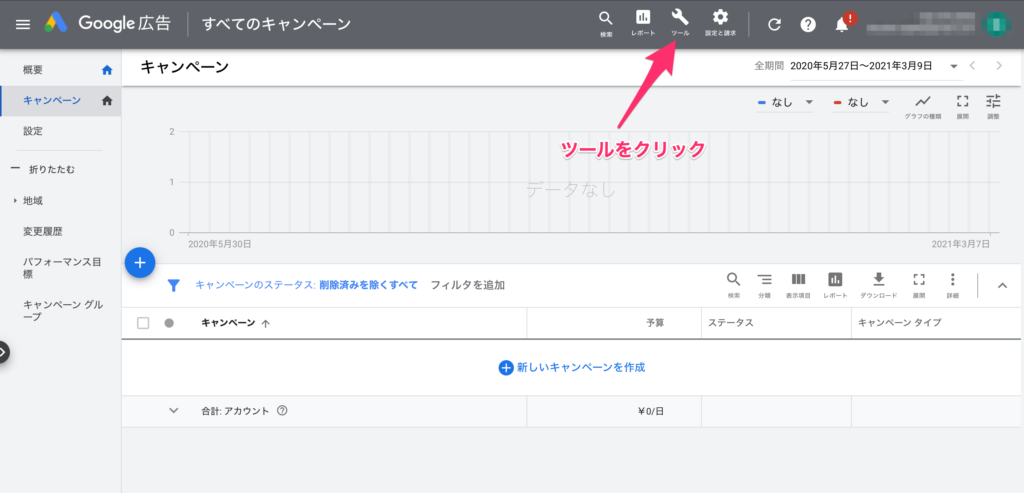Click the キャンペーン タイプ column header
This screenshot has height=493, width=1024.
[x=899, y=323]
